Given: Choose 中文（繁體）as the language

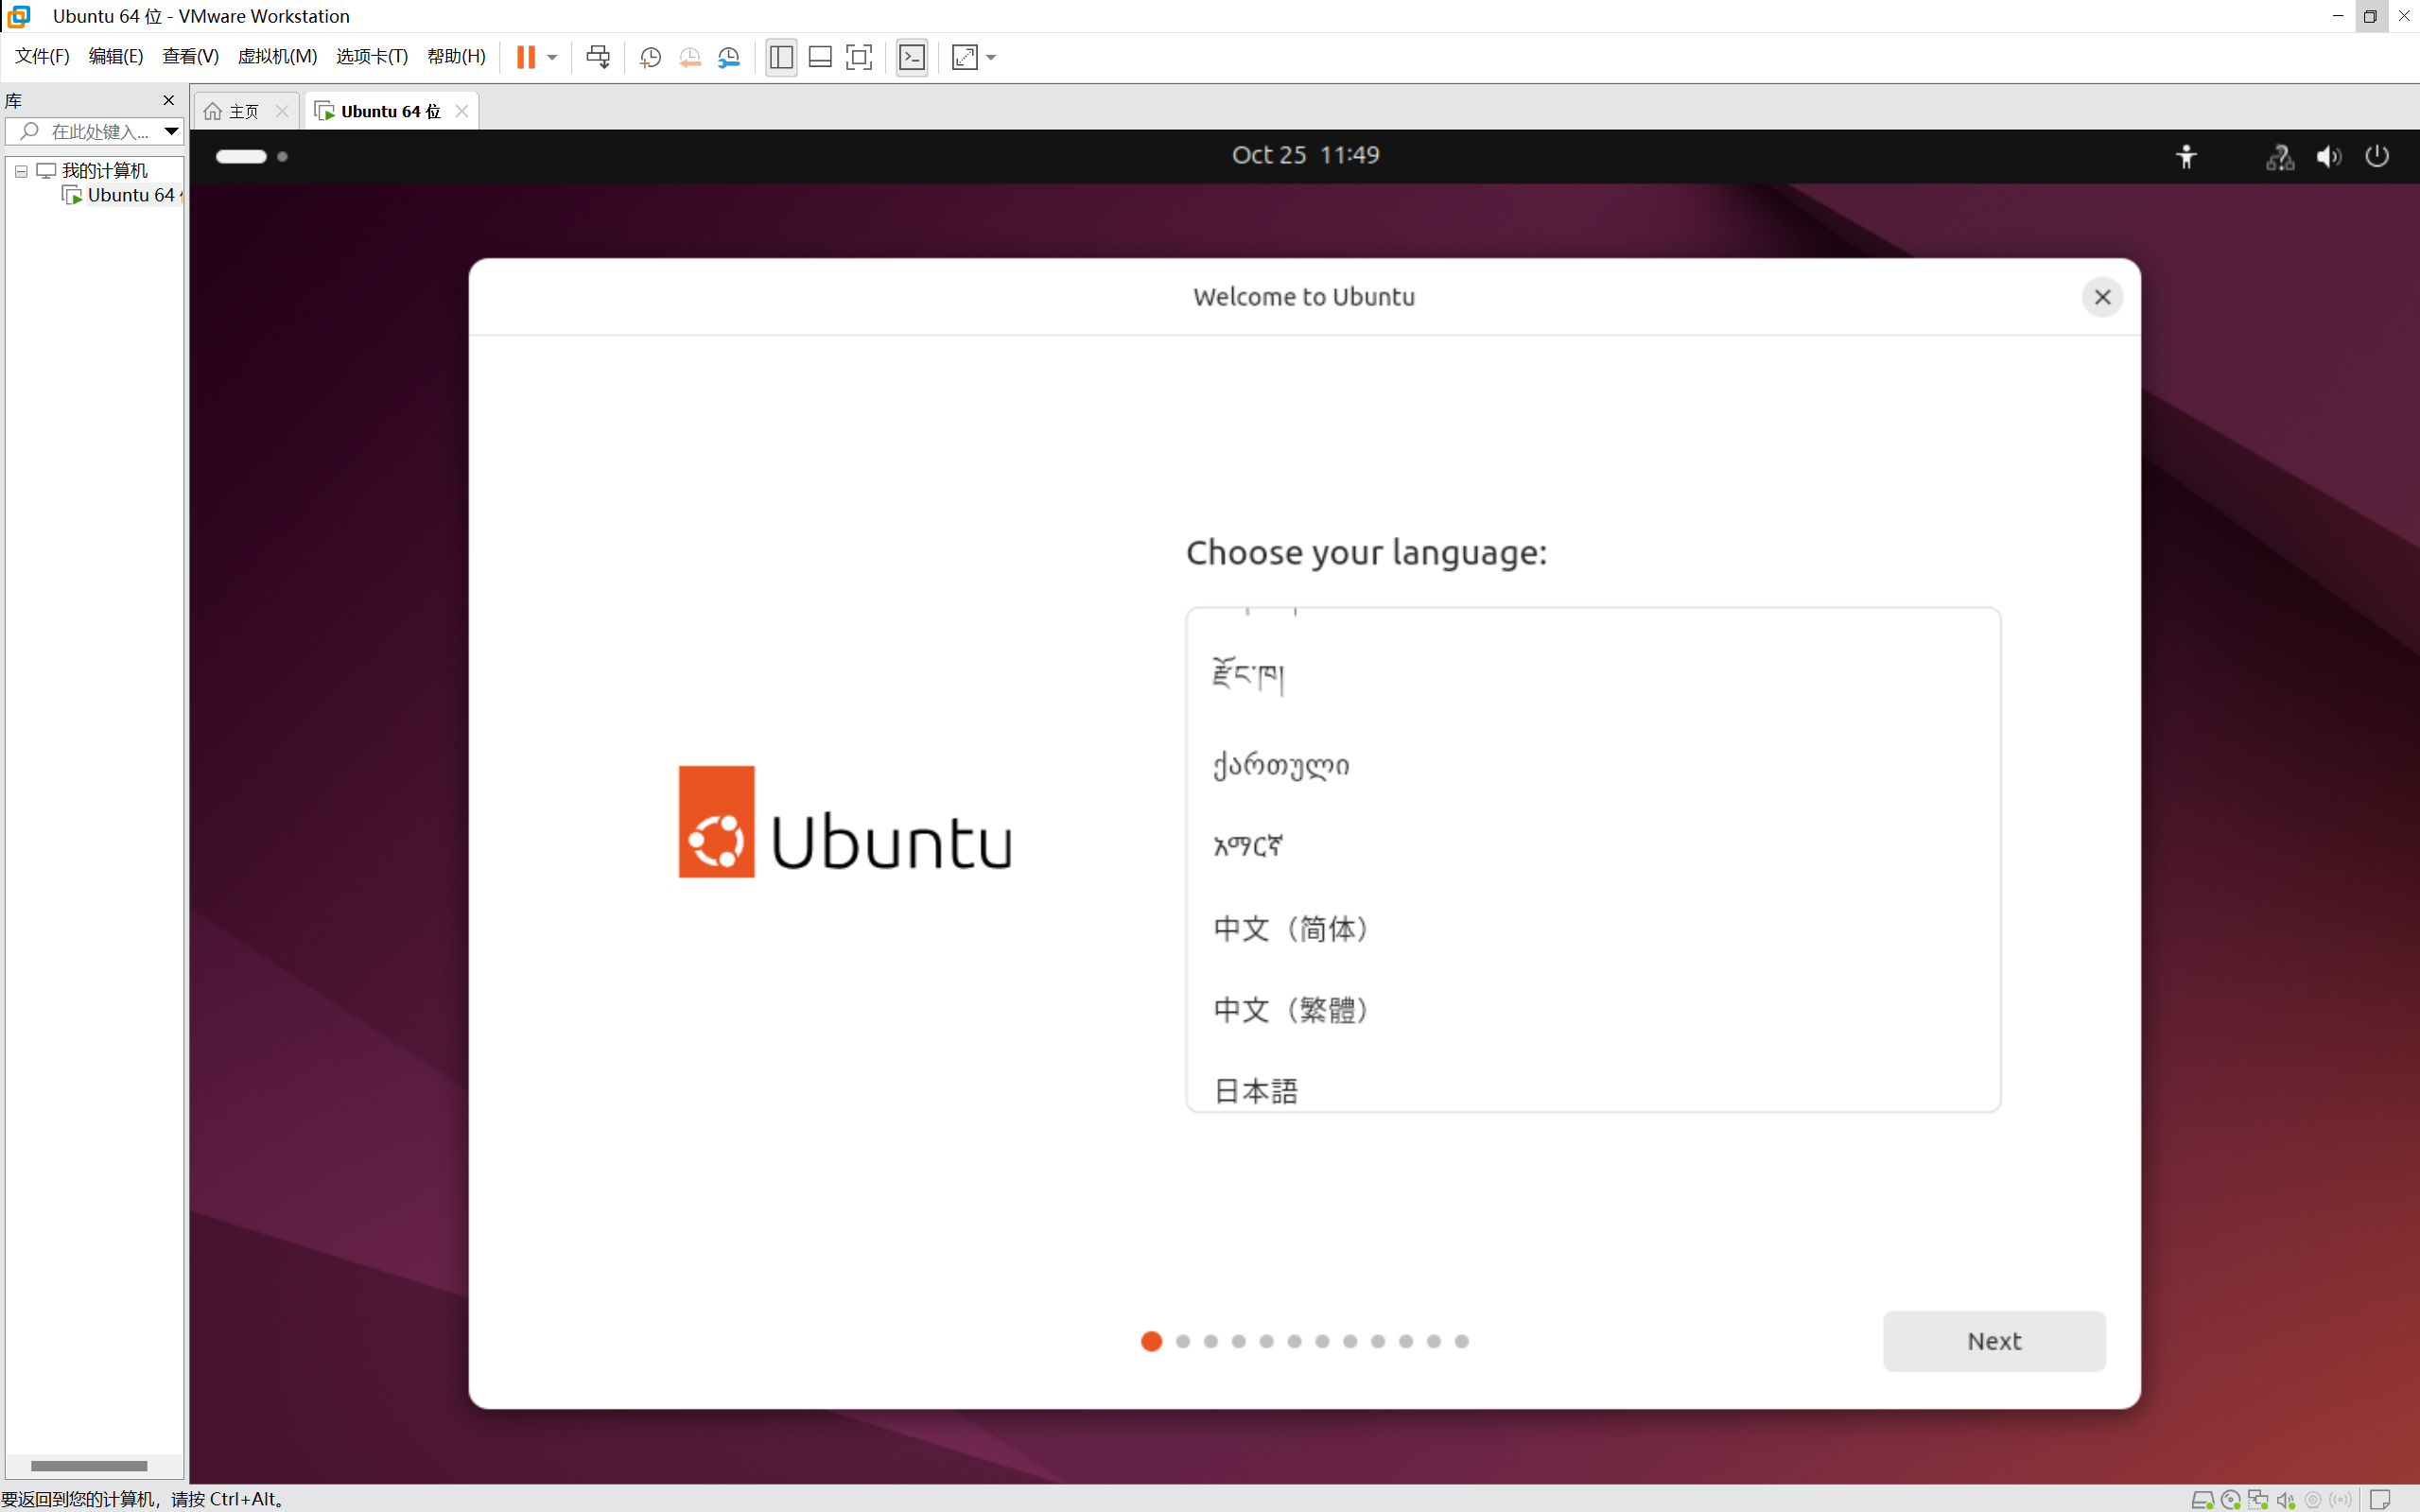Looking at the screenshot, I should 1592,1010.
